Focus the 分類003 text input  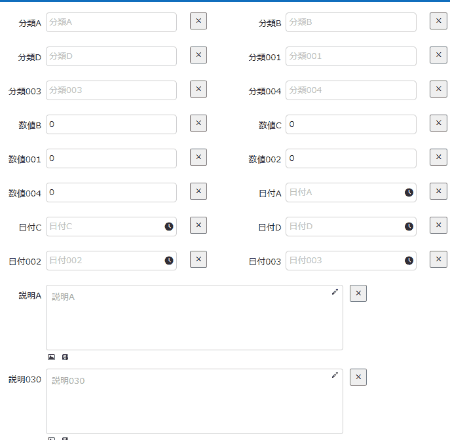pyautogui.click(x=111, y=90)
